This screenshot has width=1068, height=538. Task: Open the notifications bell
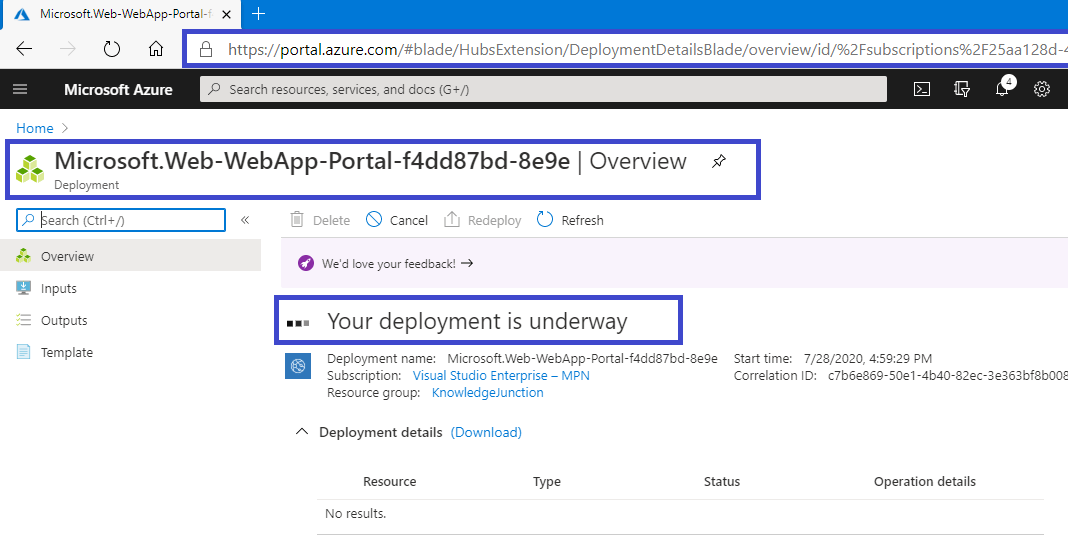pyautogui.click(x=1003, y=89)
